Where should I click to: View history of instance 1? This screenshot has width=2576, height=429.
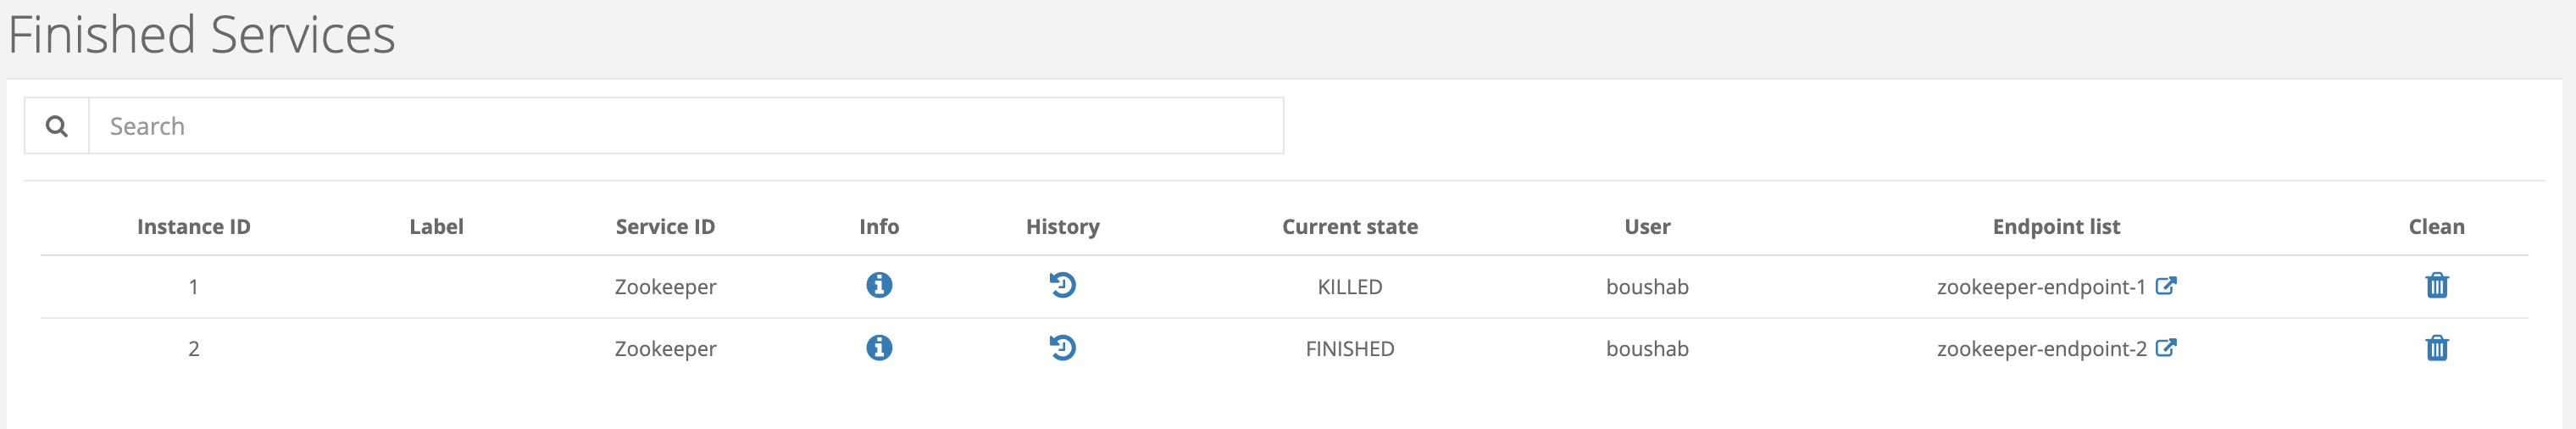(1062, 285)
